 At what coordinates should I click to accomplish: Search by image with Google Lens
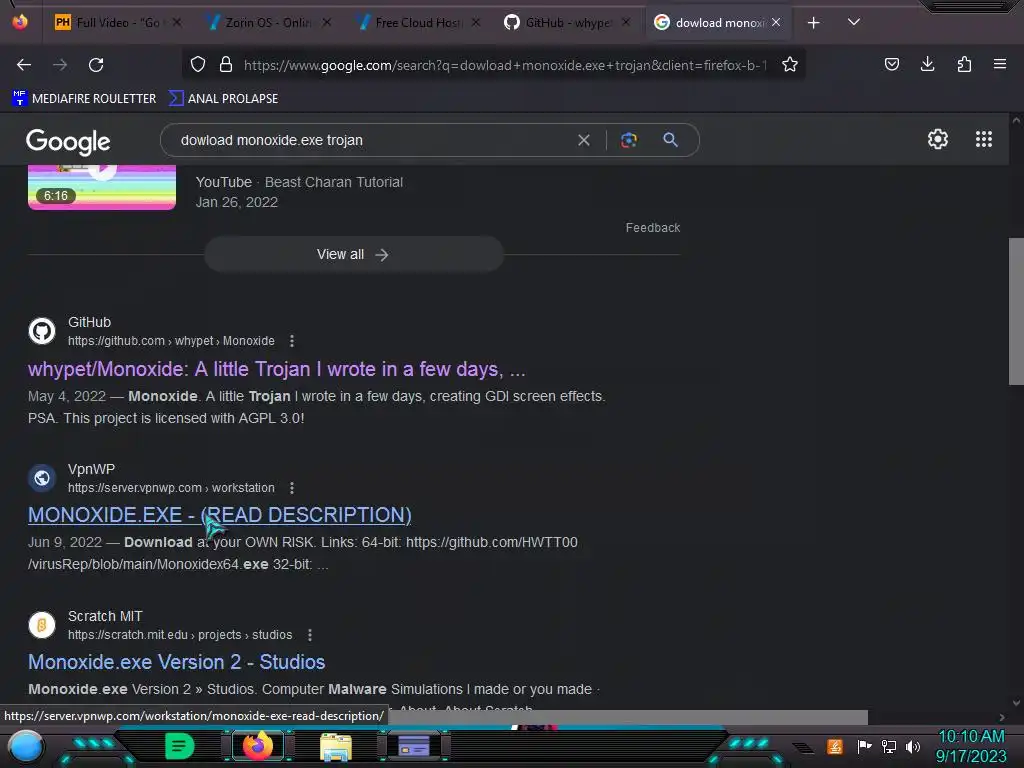point(628,140)
